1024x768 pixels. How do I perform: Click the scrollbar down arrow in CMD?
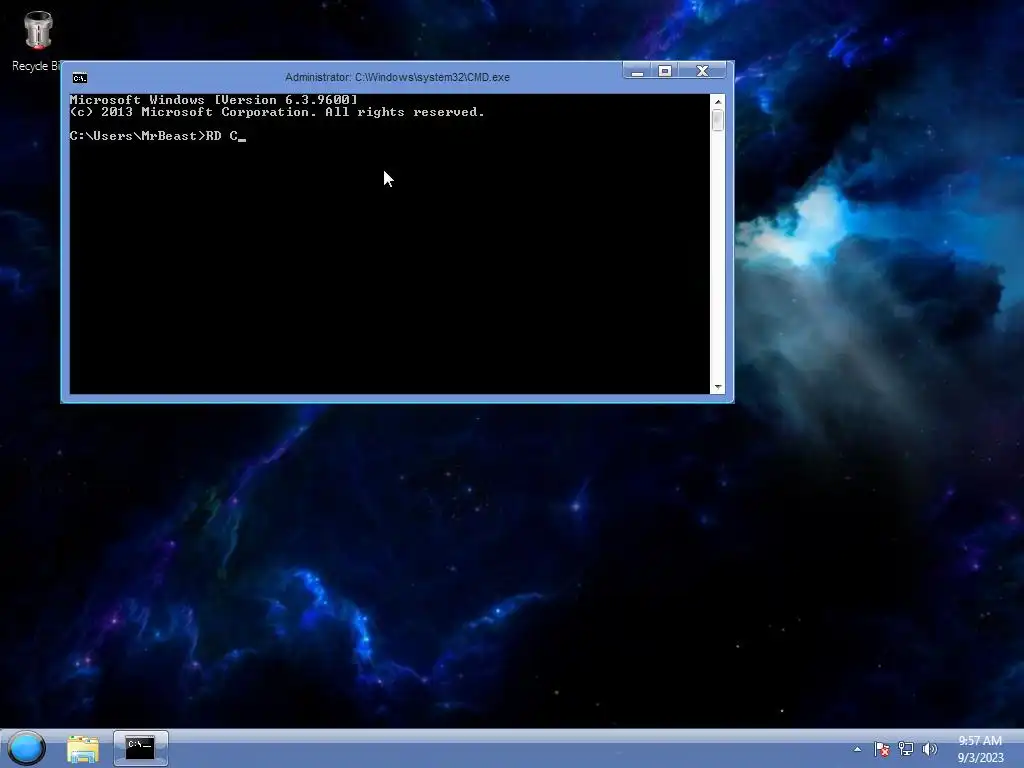click(x=718, y=387)
